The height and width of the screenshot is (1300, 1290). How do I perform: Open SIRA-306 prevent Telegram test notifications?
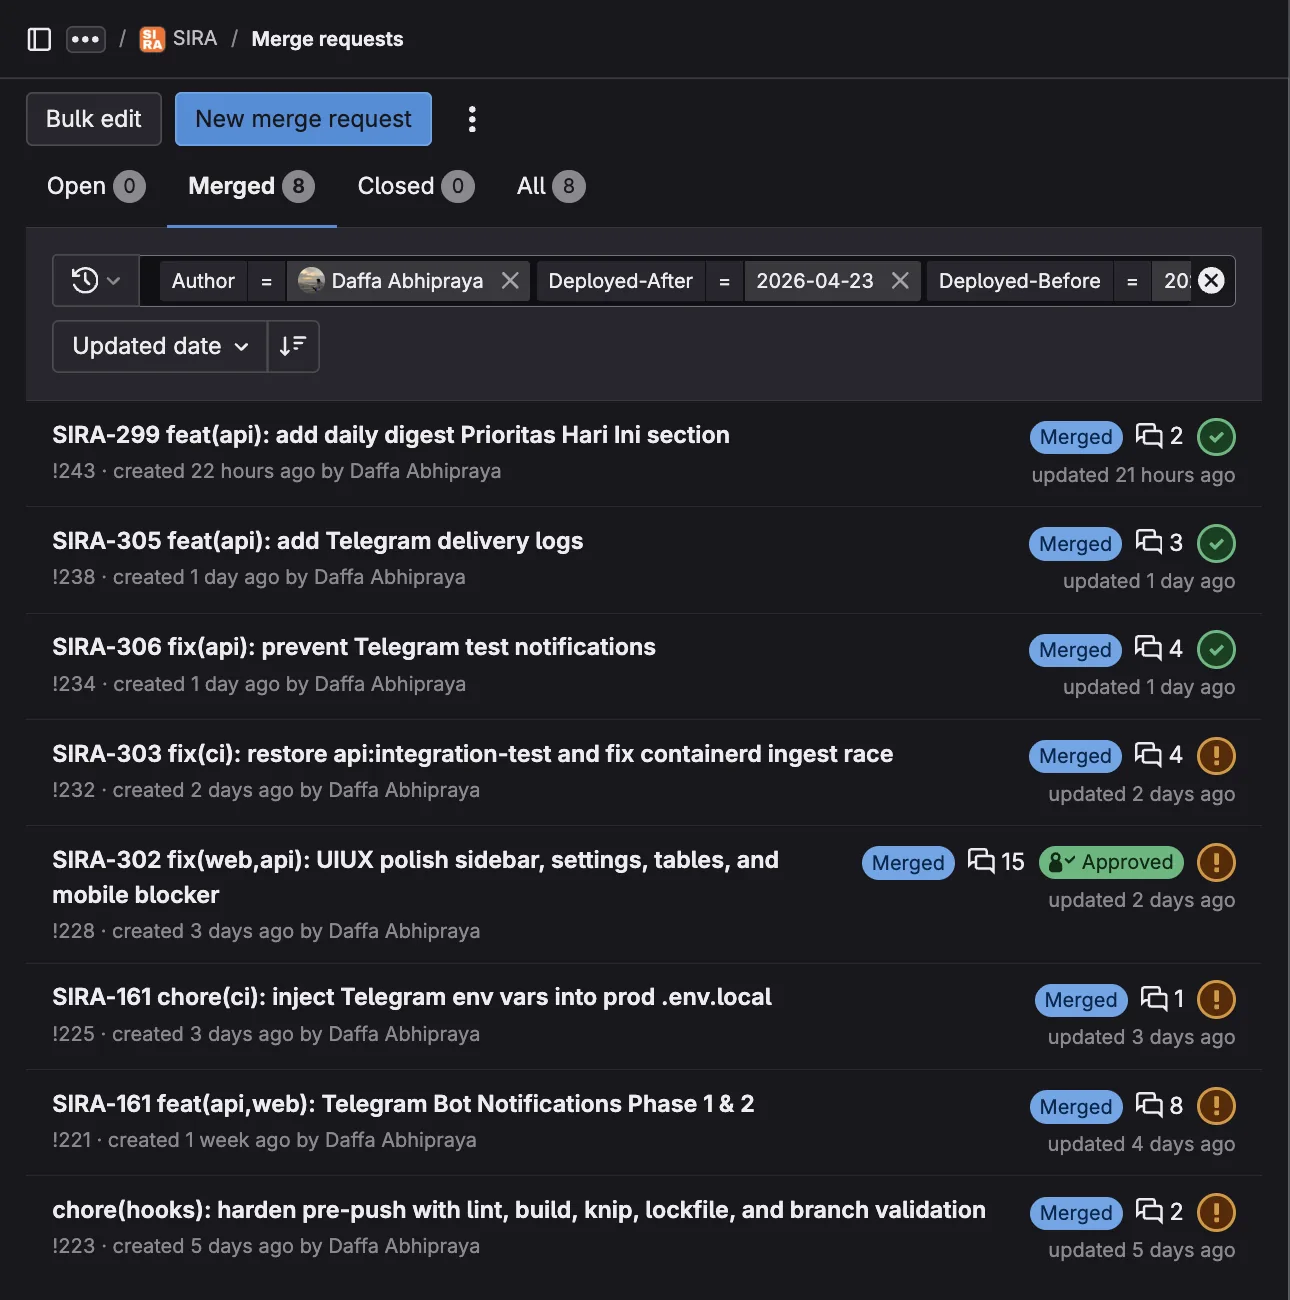pyautogui.click(x=354, y=647)
